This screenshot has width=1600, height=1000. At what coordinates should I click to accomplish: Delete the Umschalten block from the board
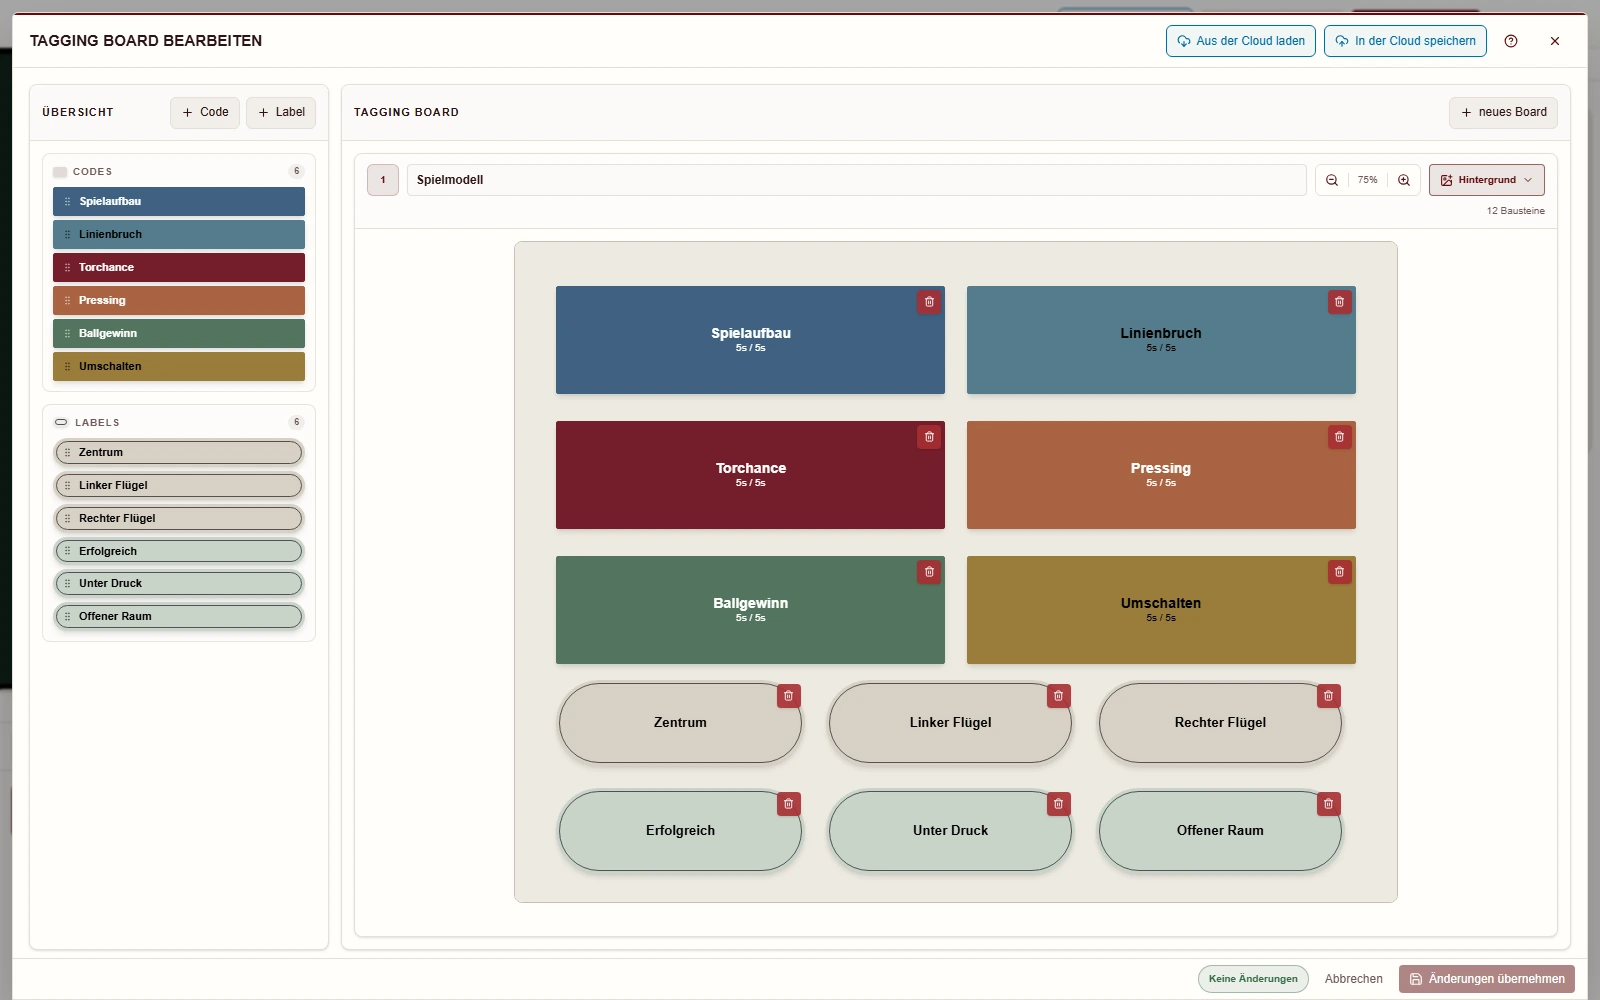click(1339, 572)
